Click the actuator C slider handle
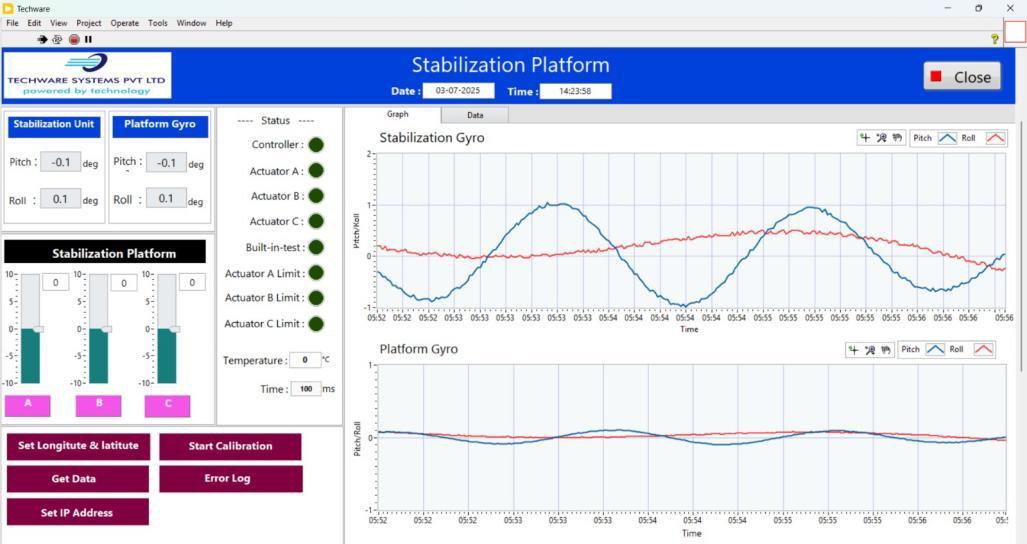Screen dimensions: 1027x544 [174, 329]
